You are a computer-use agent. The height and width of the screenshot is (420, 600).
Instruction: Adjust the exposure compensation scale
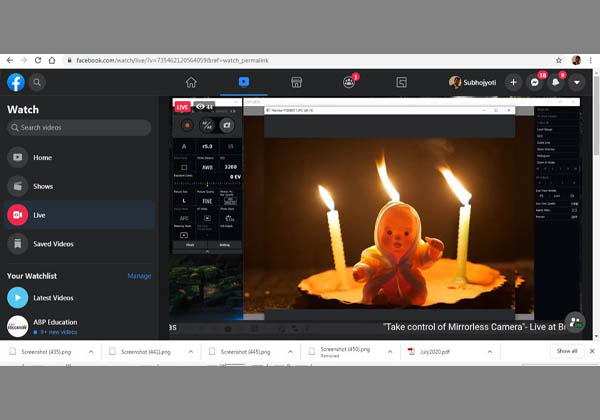pos(207,184)
